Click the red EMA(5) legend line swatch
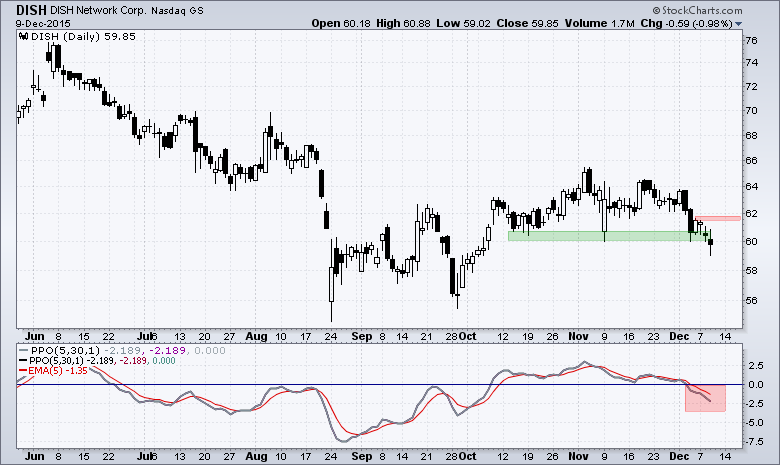Viewport: 780px width, 465px height. (22, 371)
